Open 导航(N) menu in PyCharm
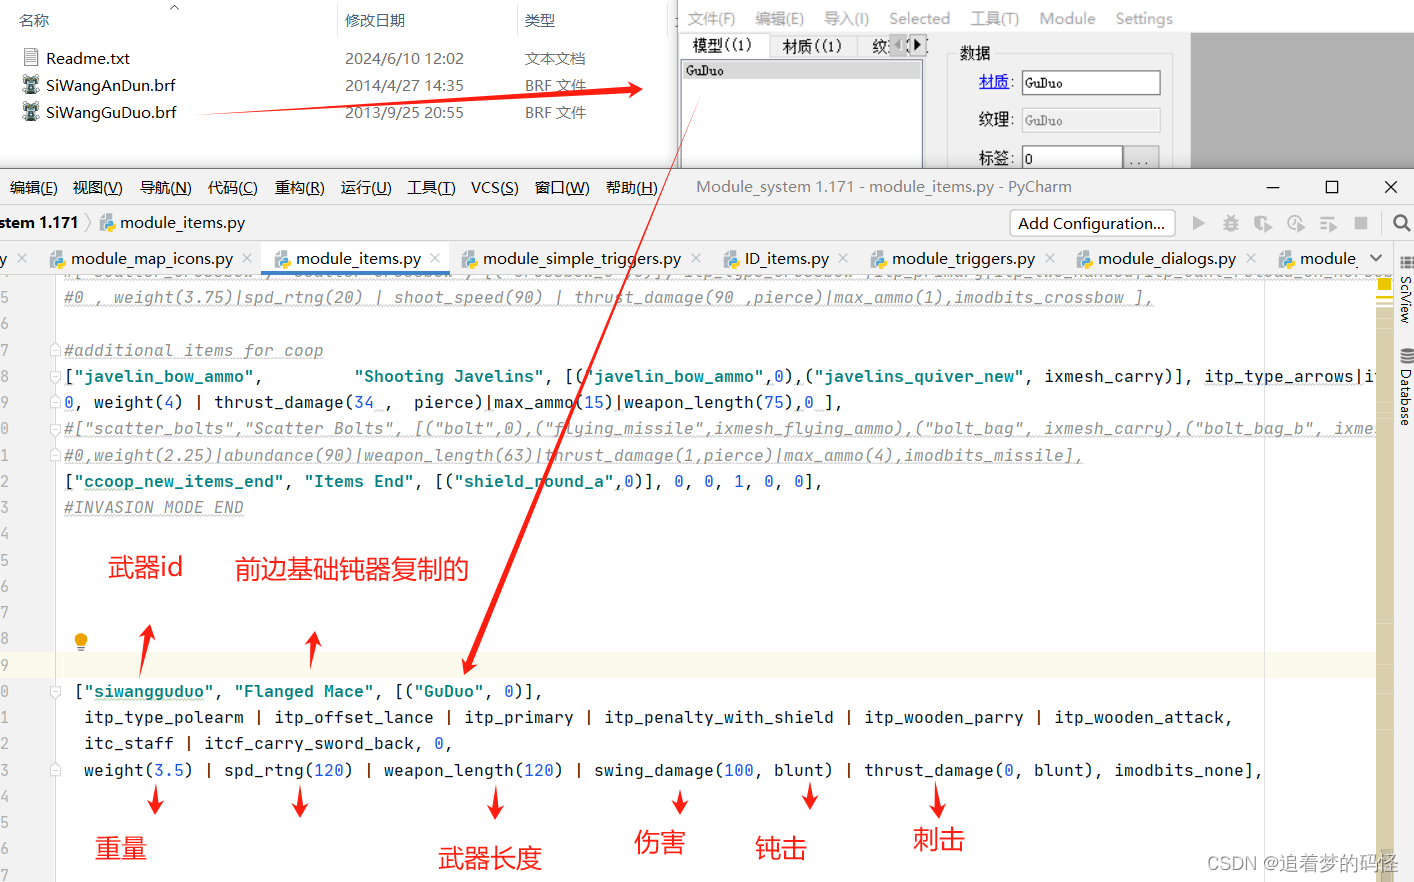 [x=166, y=188]
